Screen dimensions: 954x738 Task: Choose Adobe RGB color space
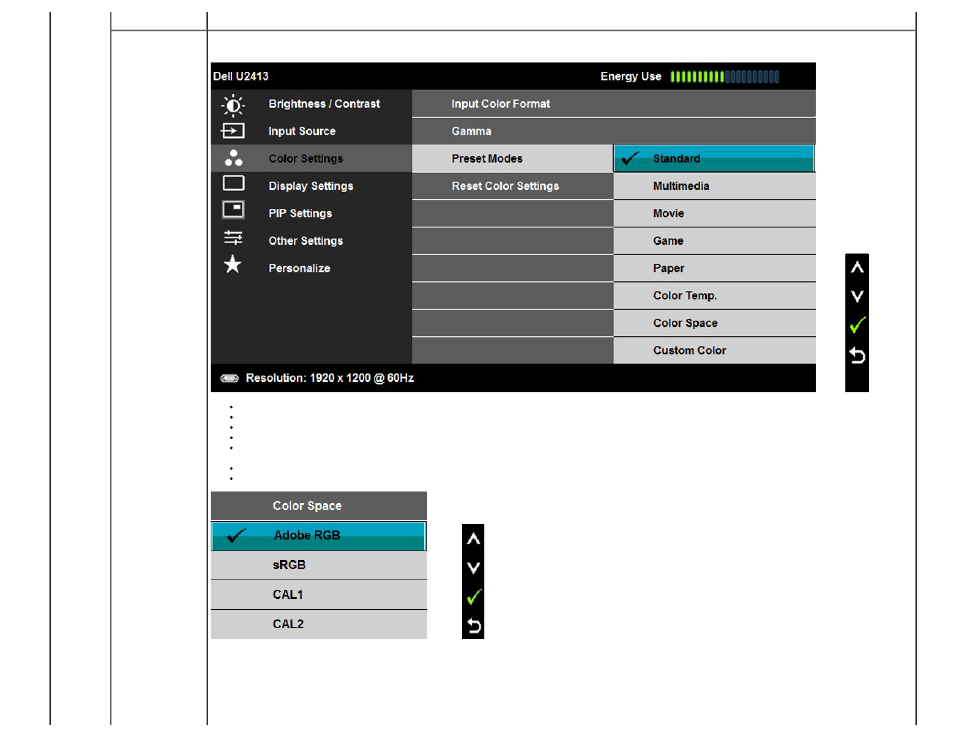point(318,535)
